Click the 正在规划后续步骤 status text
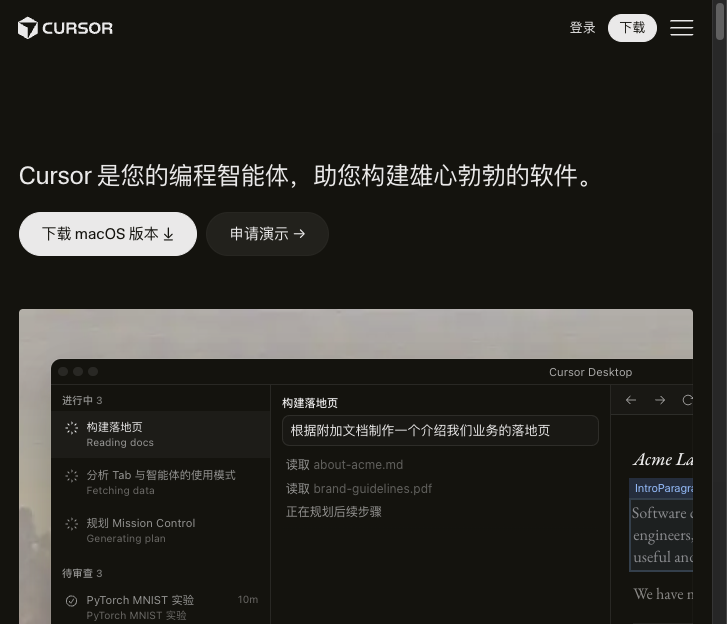Viewport: 727px width, 624px height. [334, 512]
